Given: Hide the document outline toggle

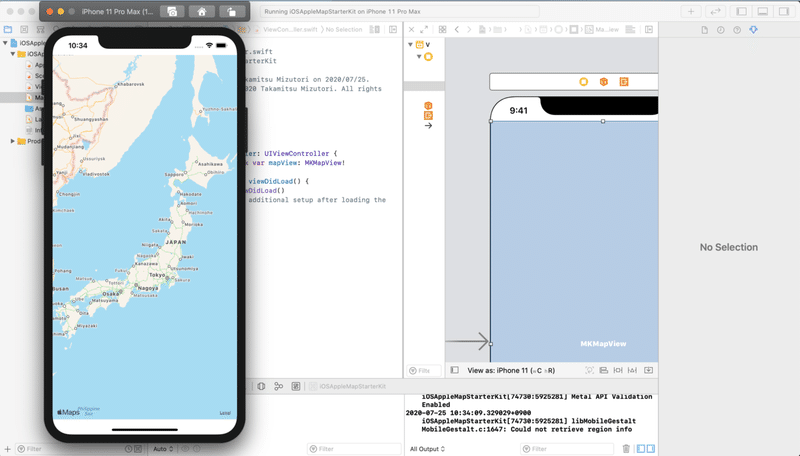Looking at the screenshot, I should coord(455,370).
